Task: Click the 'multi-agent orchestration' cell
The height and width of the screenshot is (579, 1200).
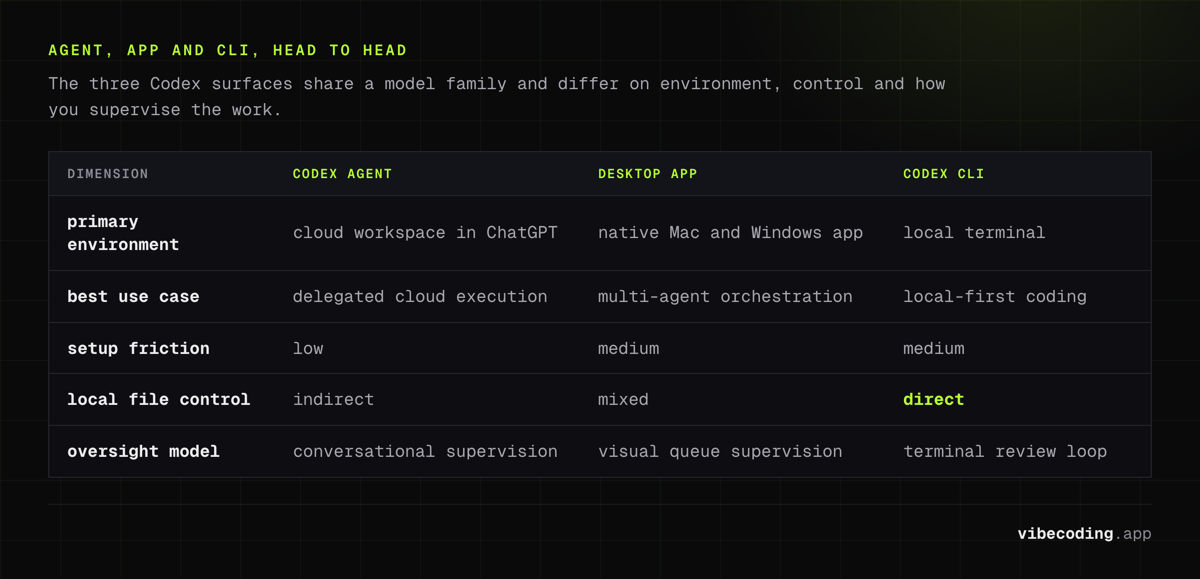Action: tap(725, 297)
